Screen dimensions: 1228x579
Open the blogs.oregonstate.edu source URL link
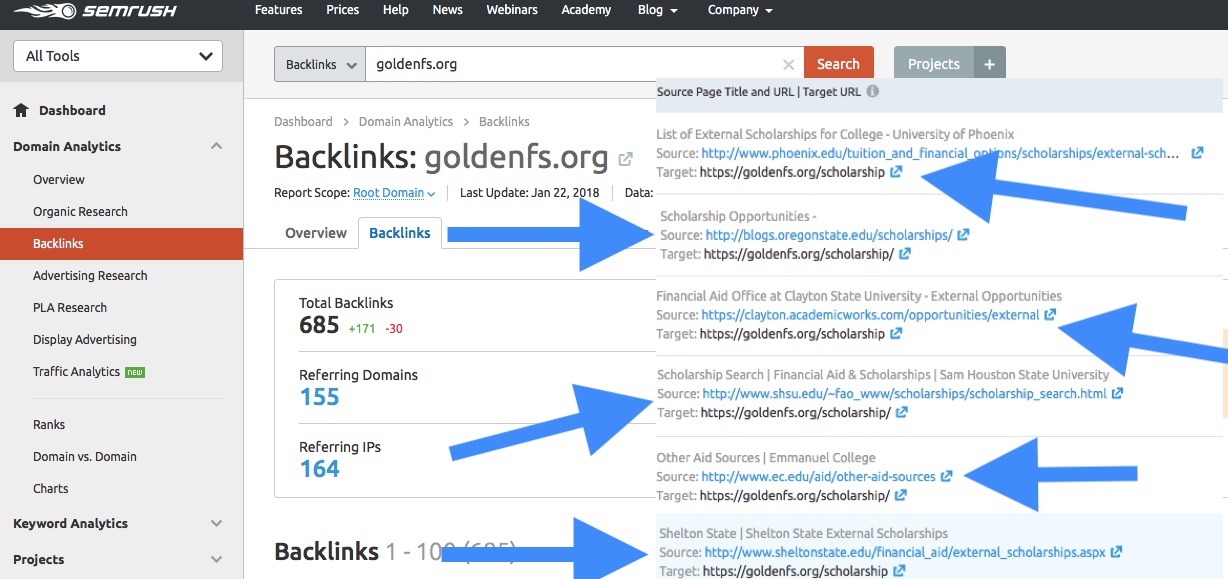click(x=829, y=236)
